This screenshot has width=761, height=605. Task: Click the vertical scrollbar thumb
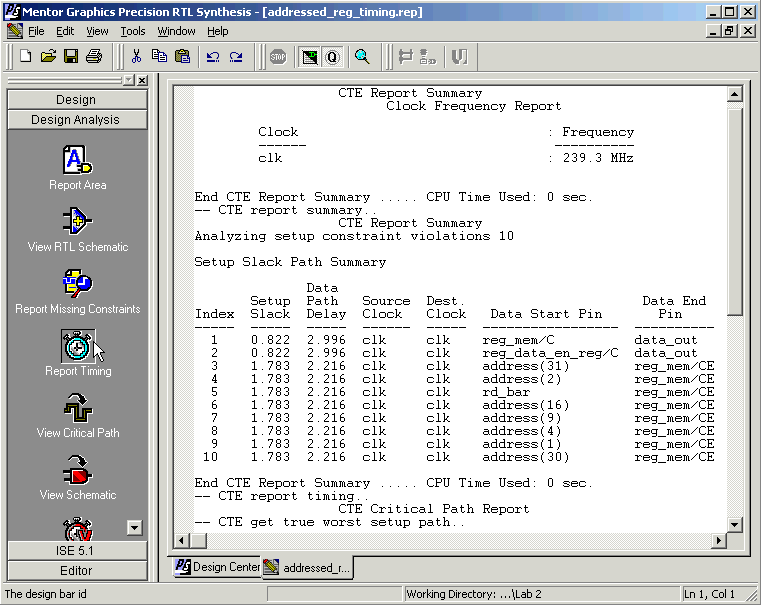(x=735, y=213)
